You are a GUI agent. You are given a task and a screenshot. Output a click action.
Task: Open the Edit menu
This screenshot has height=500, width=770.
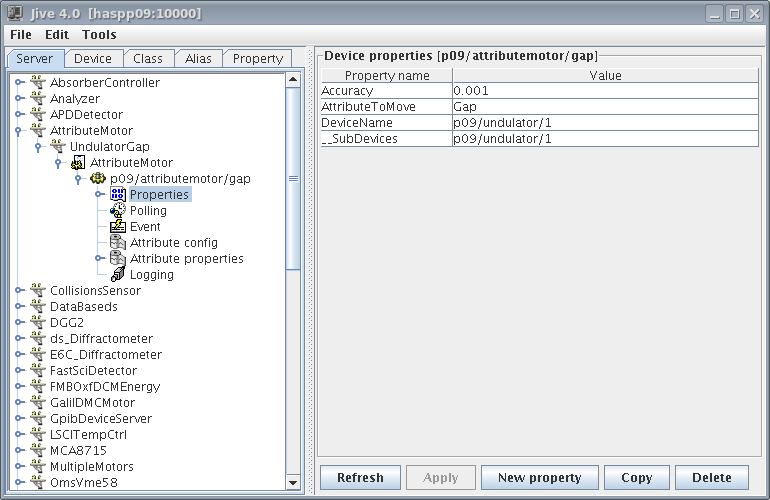click(x=56, y=35)
